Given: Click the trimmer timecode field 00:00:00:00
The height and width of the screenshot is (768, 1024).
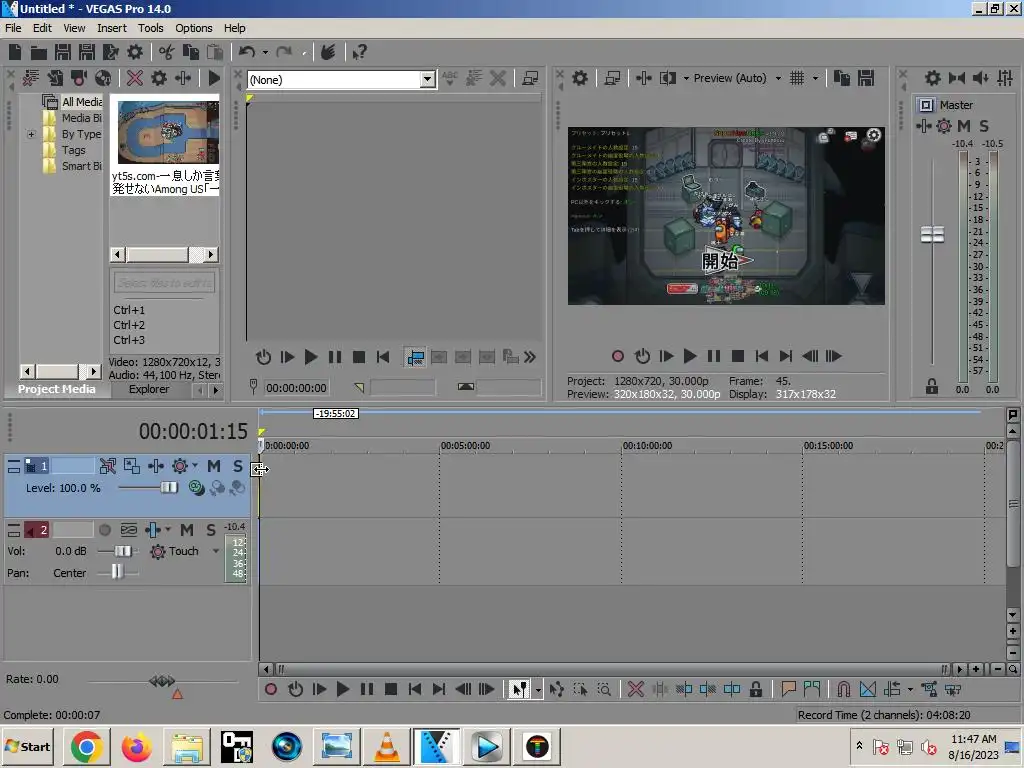Looking at the screenshot, I should point(296,388).
